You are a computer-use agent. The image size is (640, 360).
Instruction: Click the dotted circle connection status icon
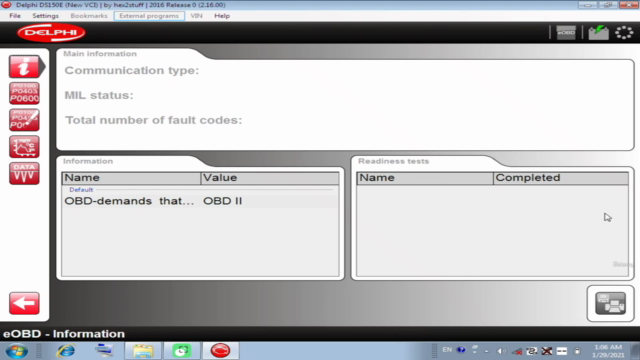[624, 33]
